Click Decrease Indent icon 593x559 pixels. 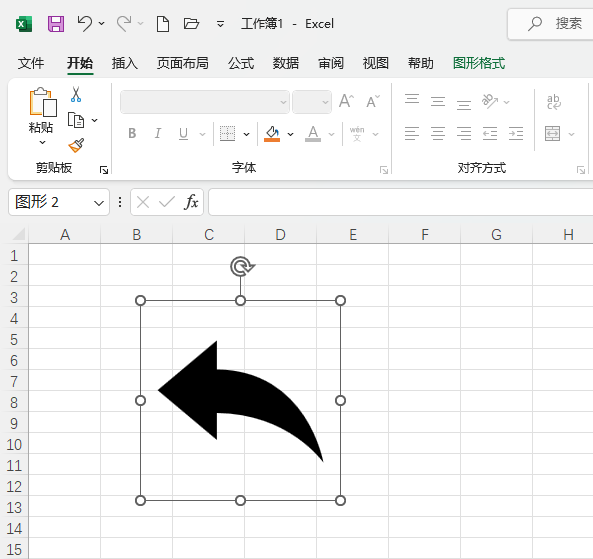[490, 134]
